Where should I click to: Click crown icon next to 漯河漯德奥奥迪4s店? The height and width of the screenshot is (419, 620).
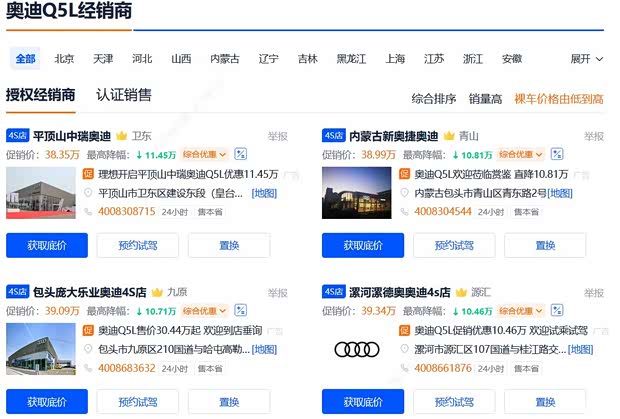pos(461,292)
